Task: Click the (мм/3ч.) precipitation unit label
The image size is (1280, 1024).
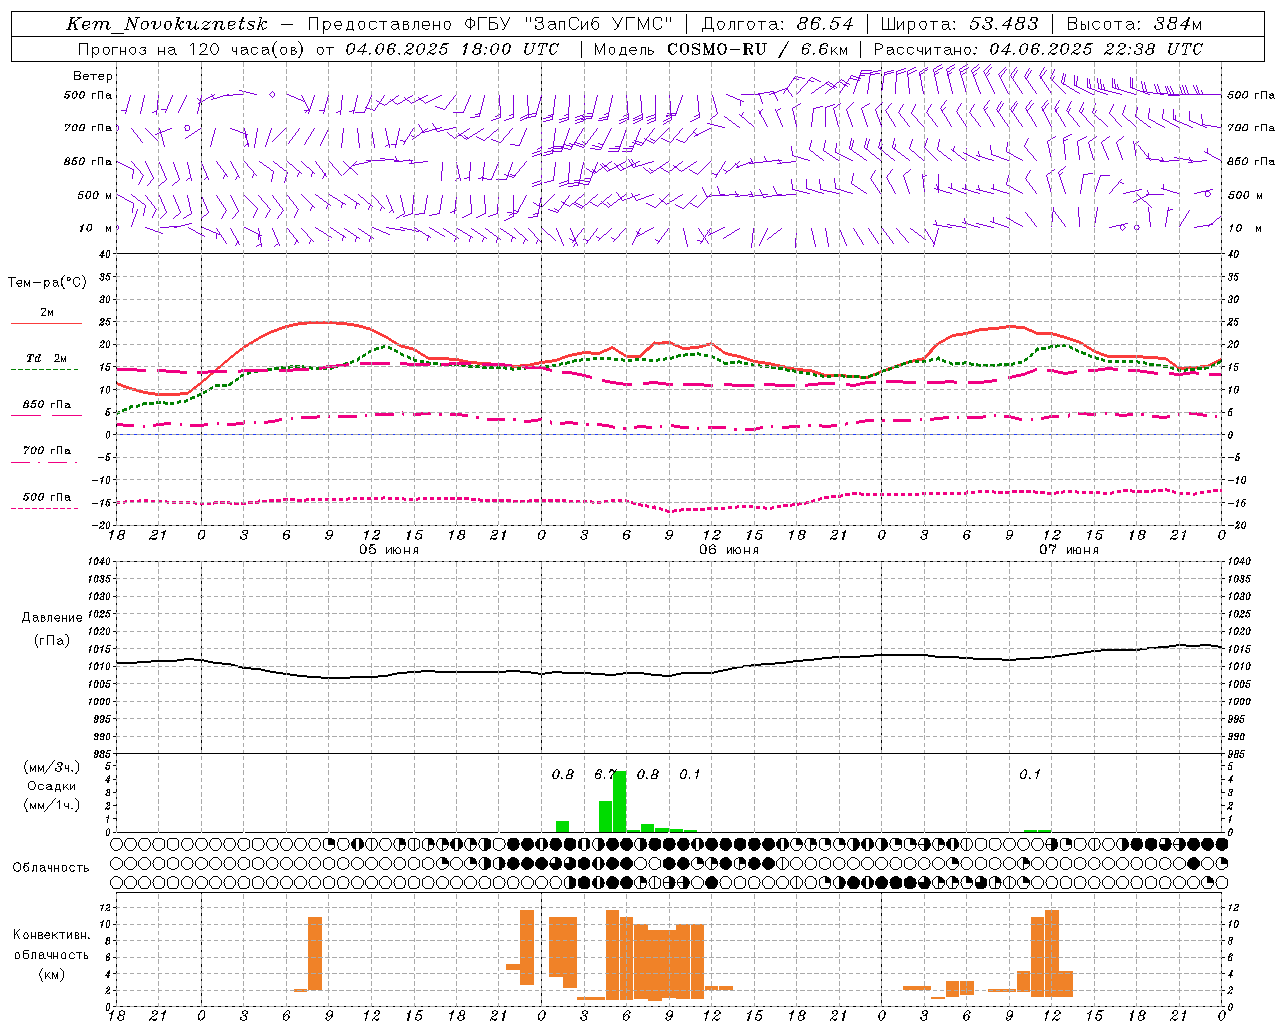Action: click(x=52, y=767)
